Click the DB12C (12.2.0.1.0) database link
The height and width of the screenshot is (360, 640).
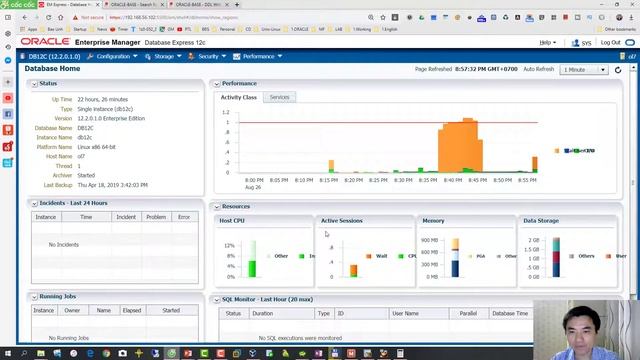point(54,56)
